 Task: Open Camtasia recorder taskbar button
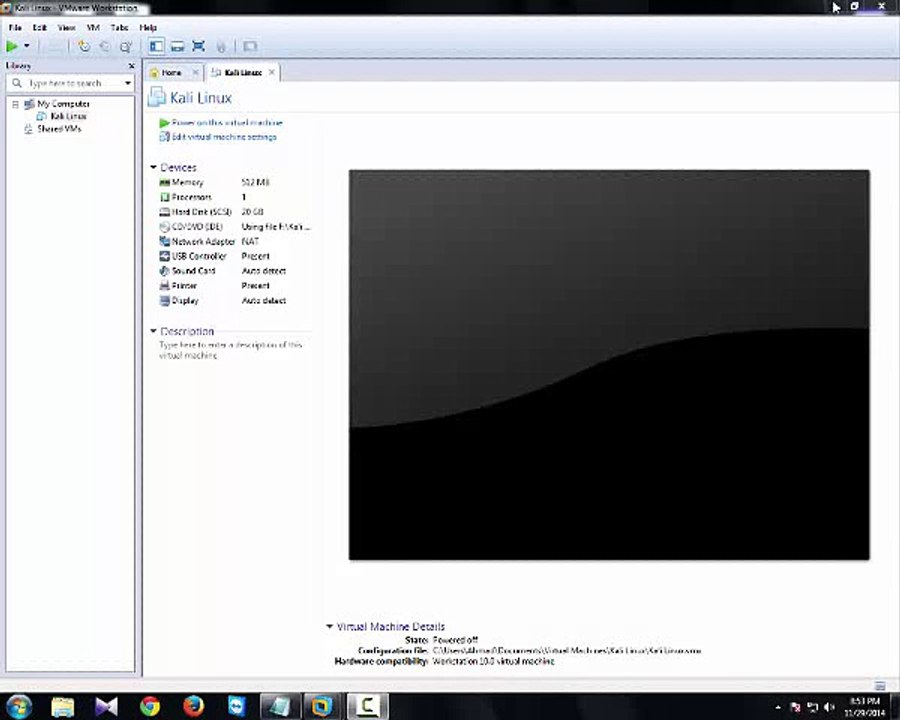tap(367, 706)
